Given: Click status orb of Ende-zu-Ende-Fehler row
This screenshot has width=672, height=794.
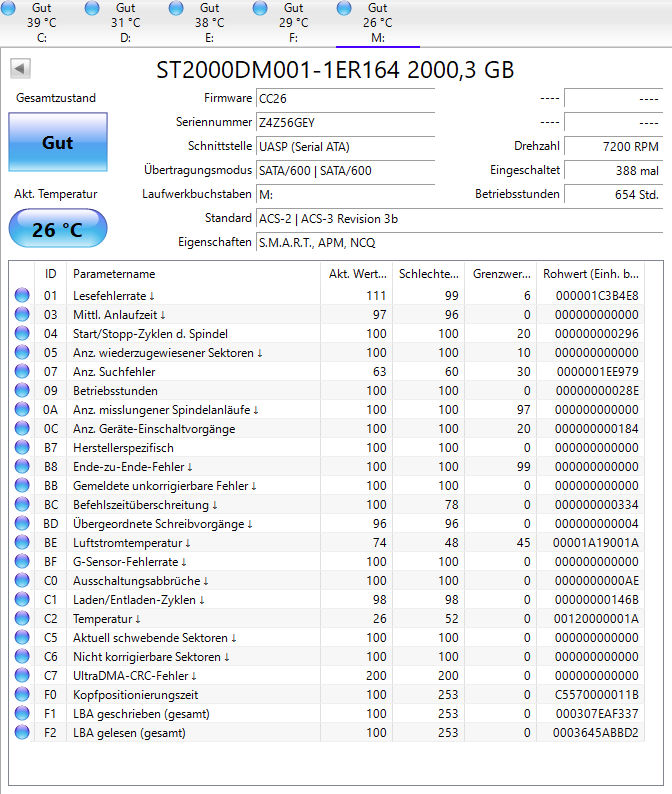Looking at the screenshot, I should point(22,466).
